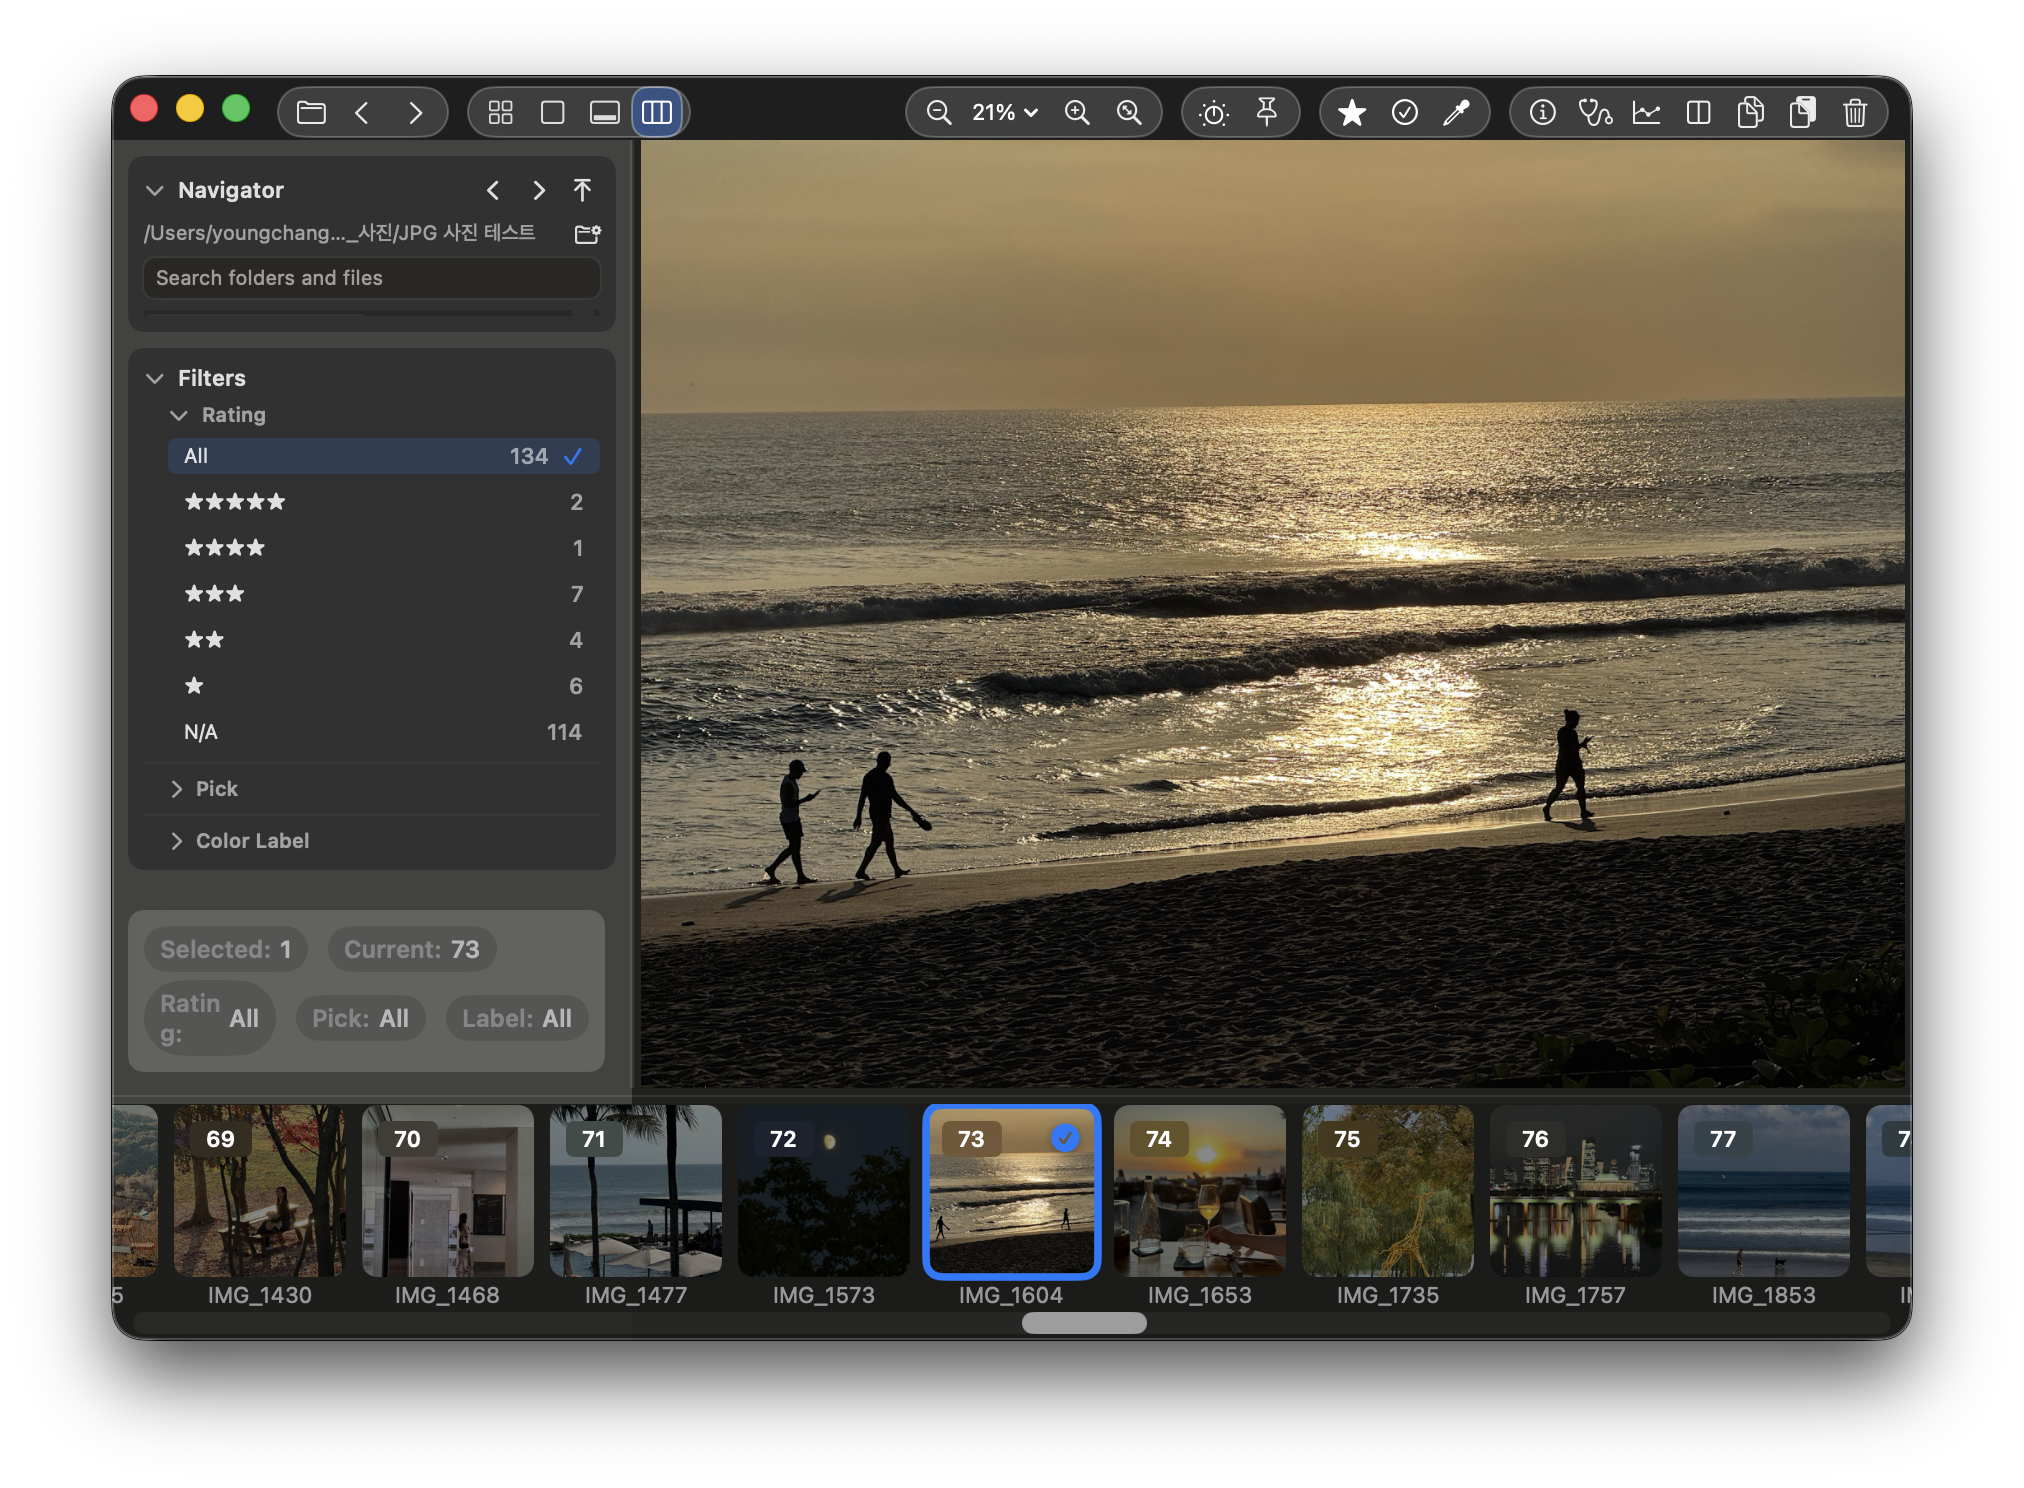Open the info panel icon

coord(1542,112)
